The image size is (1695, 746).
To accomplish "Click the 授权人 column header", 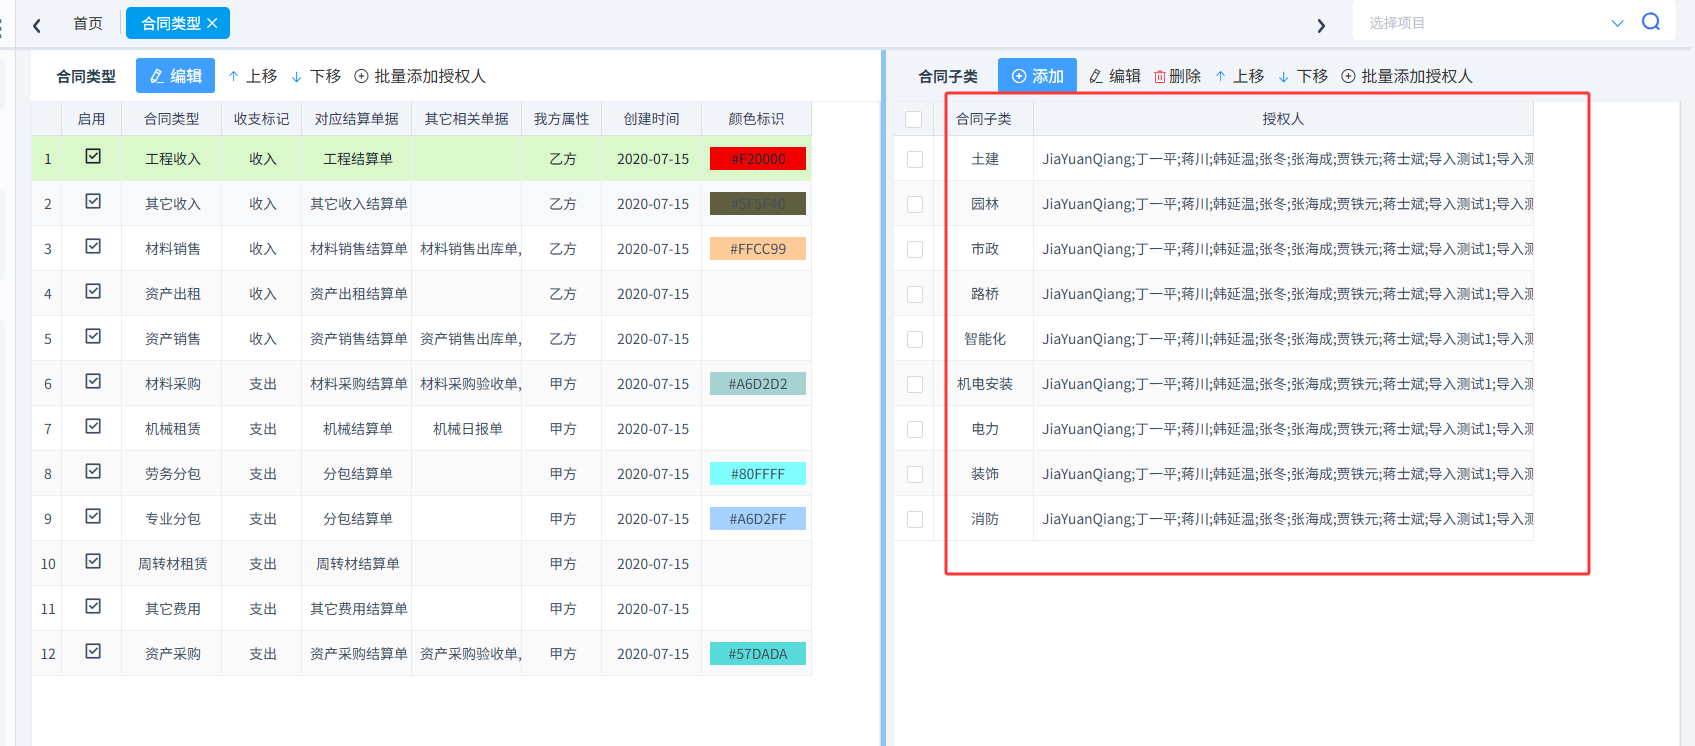I will point(1283,119).
